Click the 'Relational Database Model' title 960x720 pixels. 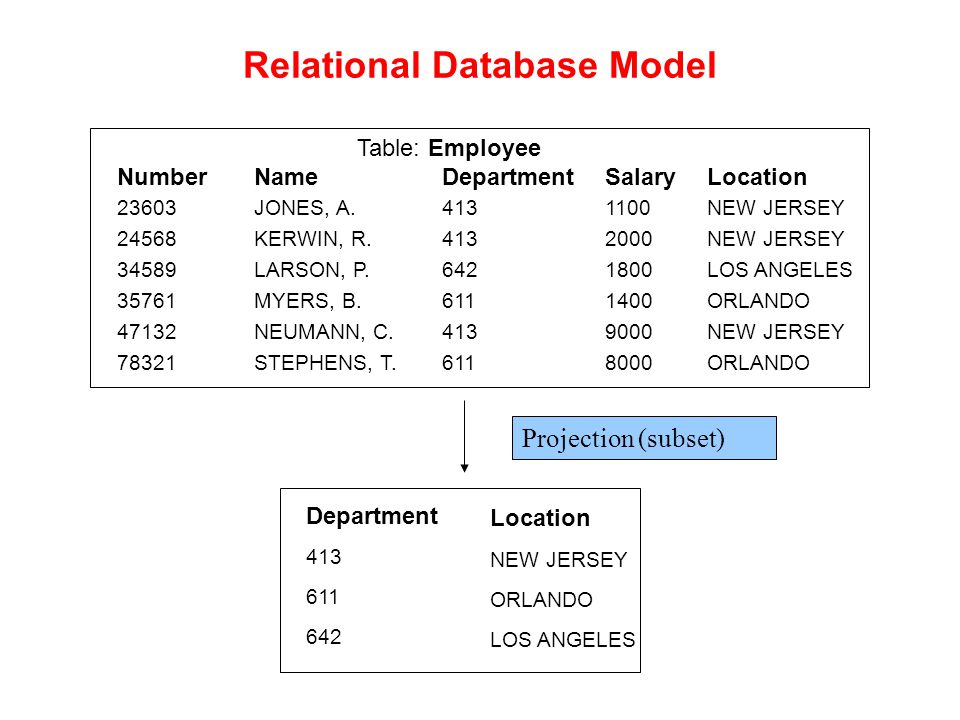pyautogui.click(x=480, y=66)
